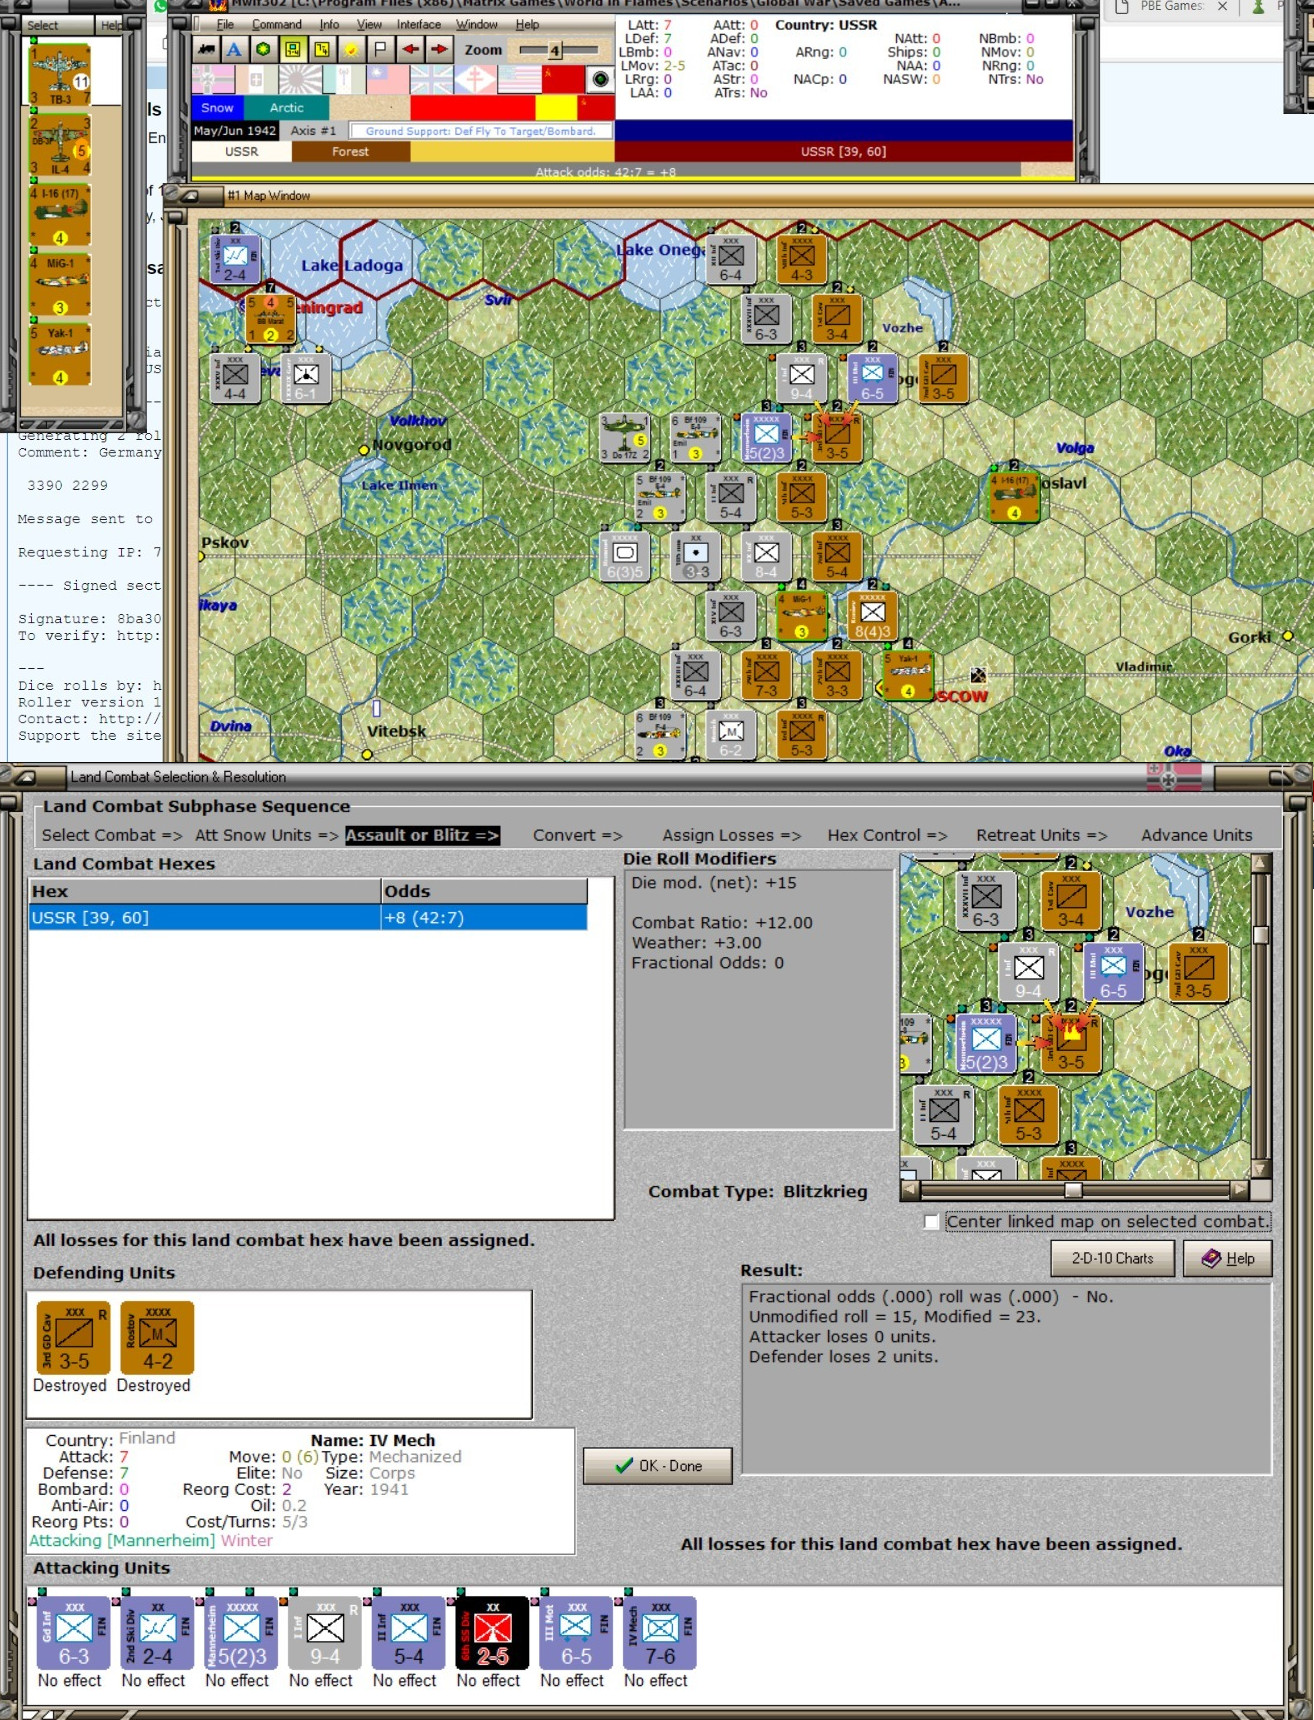Select the 2nd Ski Div 2-4 attacker
This screenshot has height=1720, width=1314.
point(157,1633)
